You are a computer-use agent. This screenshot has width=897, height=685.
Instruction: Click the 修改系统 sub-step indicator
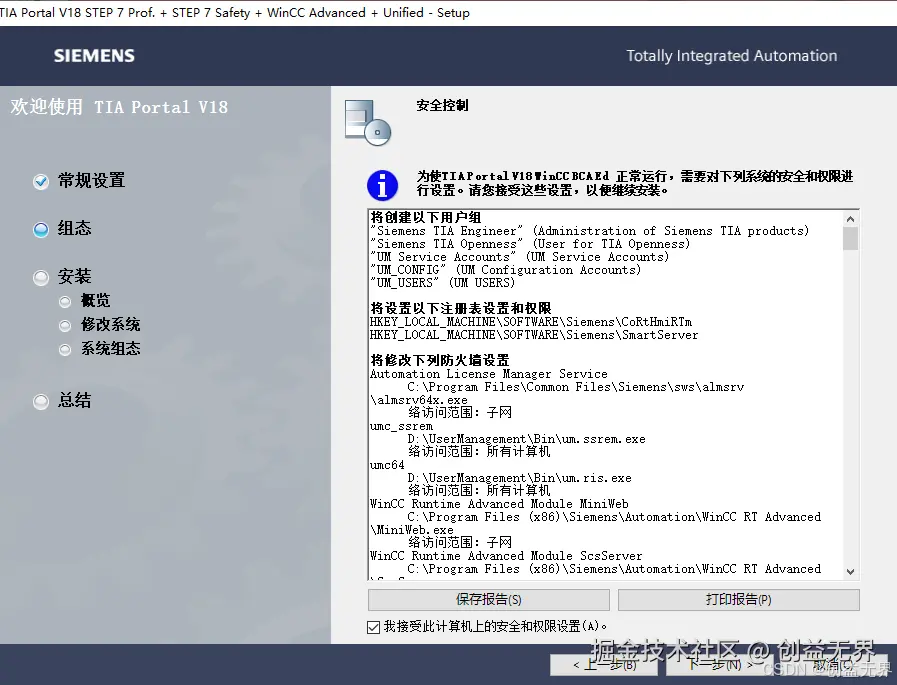[x=65, y=326]
